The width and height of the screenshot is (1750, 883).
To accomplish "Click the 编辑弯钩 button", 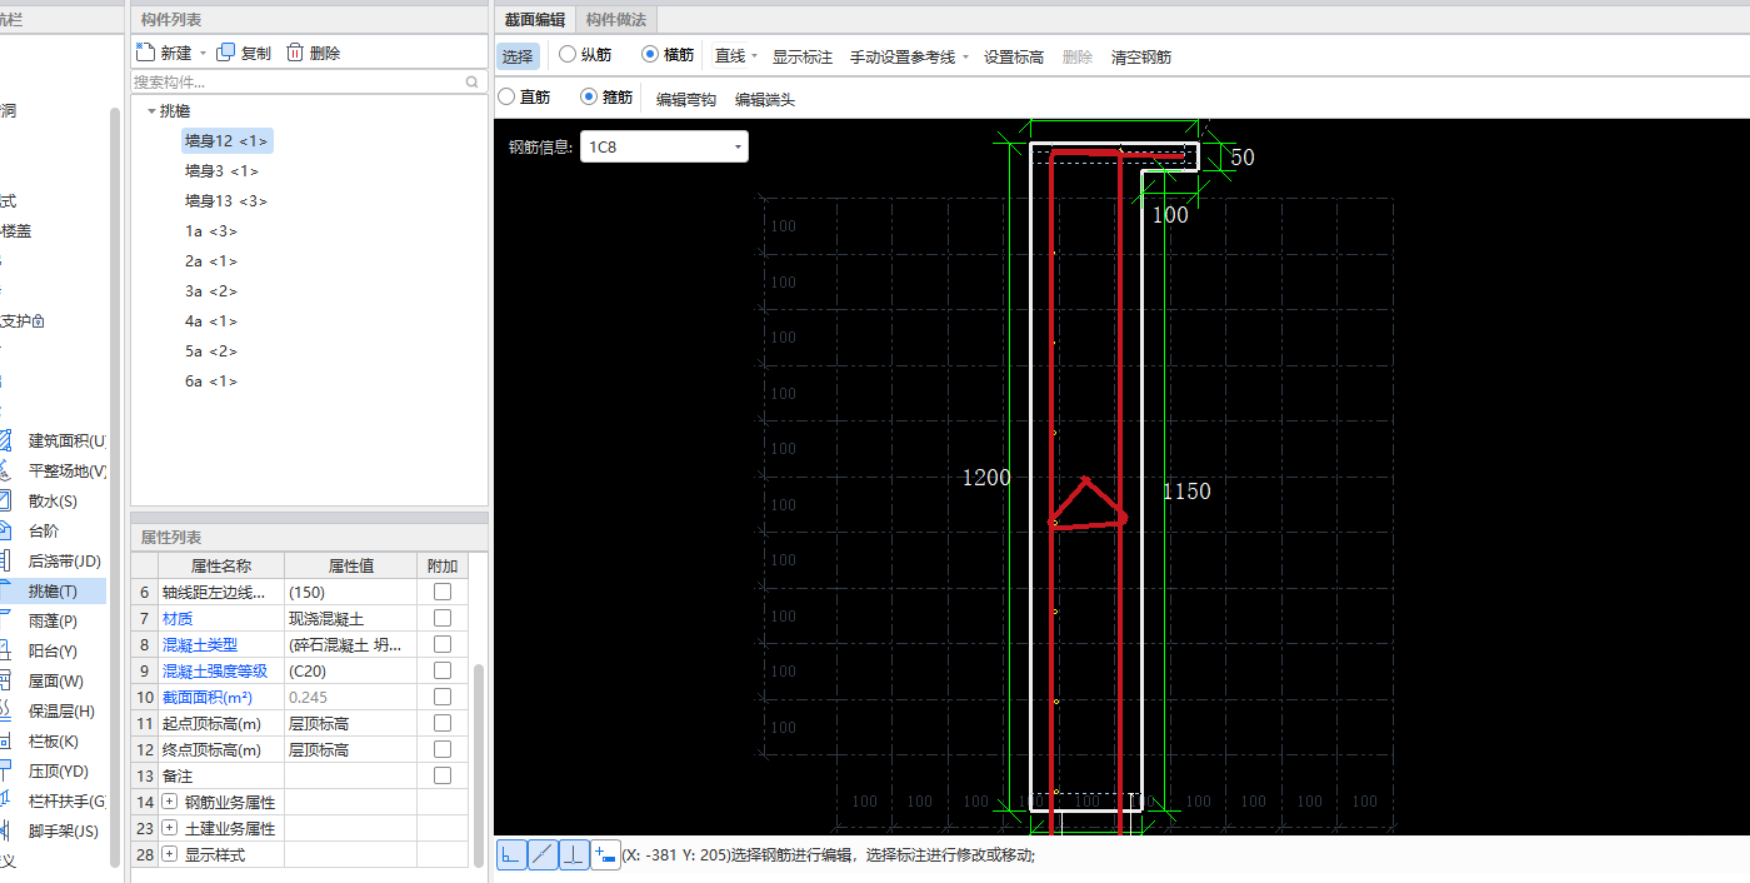I will tap(686, 99).
